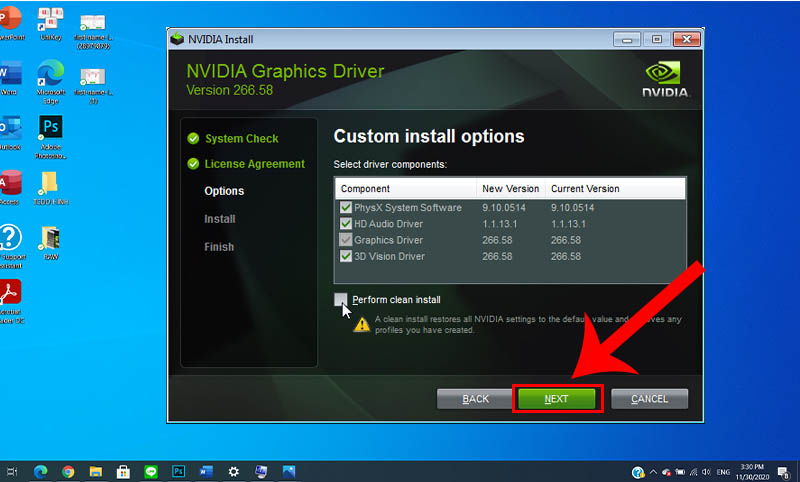Open the Word desktop icon

click(10, 79)
